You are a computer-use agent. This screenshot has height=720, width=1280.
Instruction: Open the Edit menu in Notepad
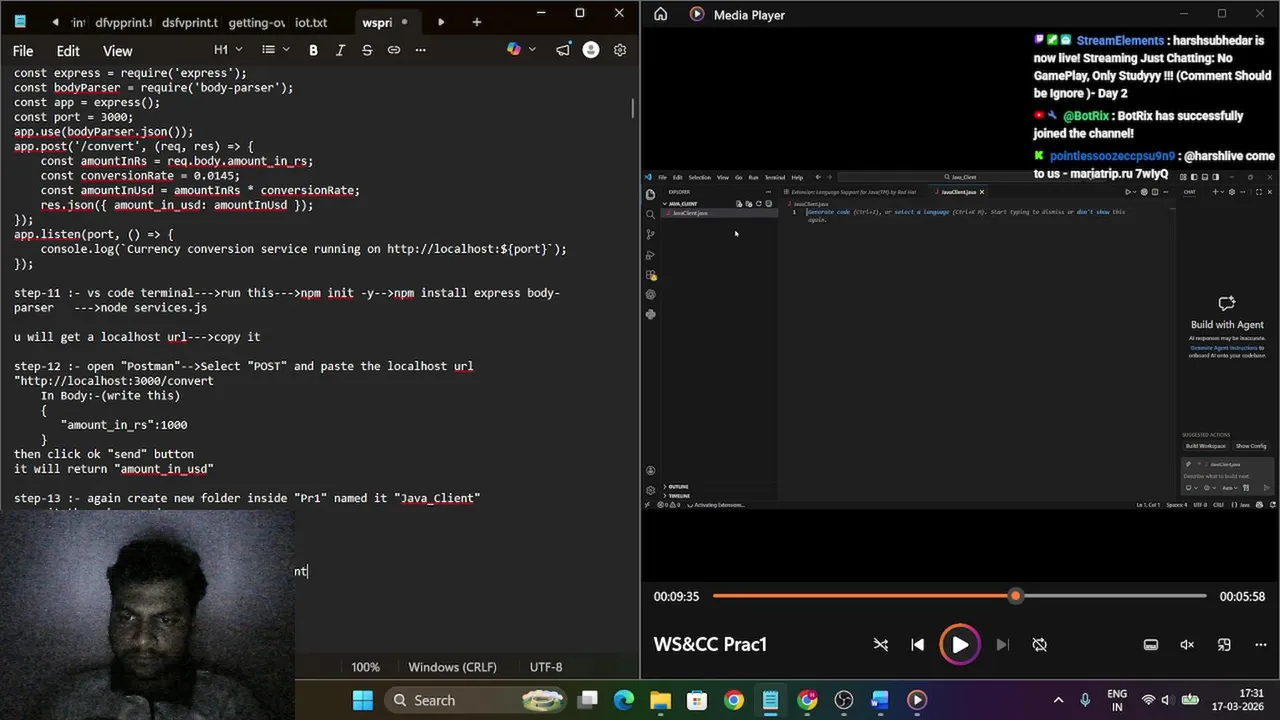pyautogui.click(x=68, y=51)
